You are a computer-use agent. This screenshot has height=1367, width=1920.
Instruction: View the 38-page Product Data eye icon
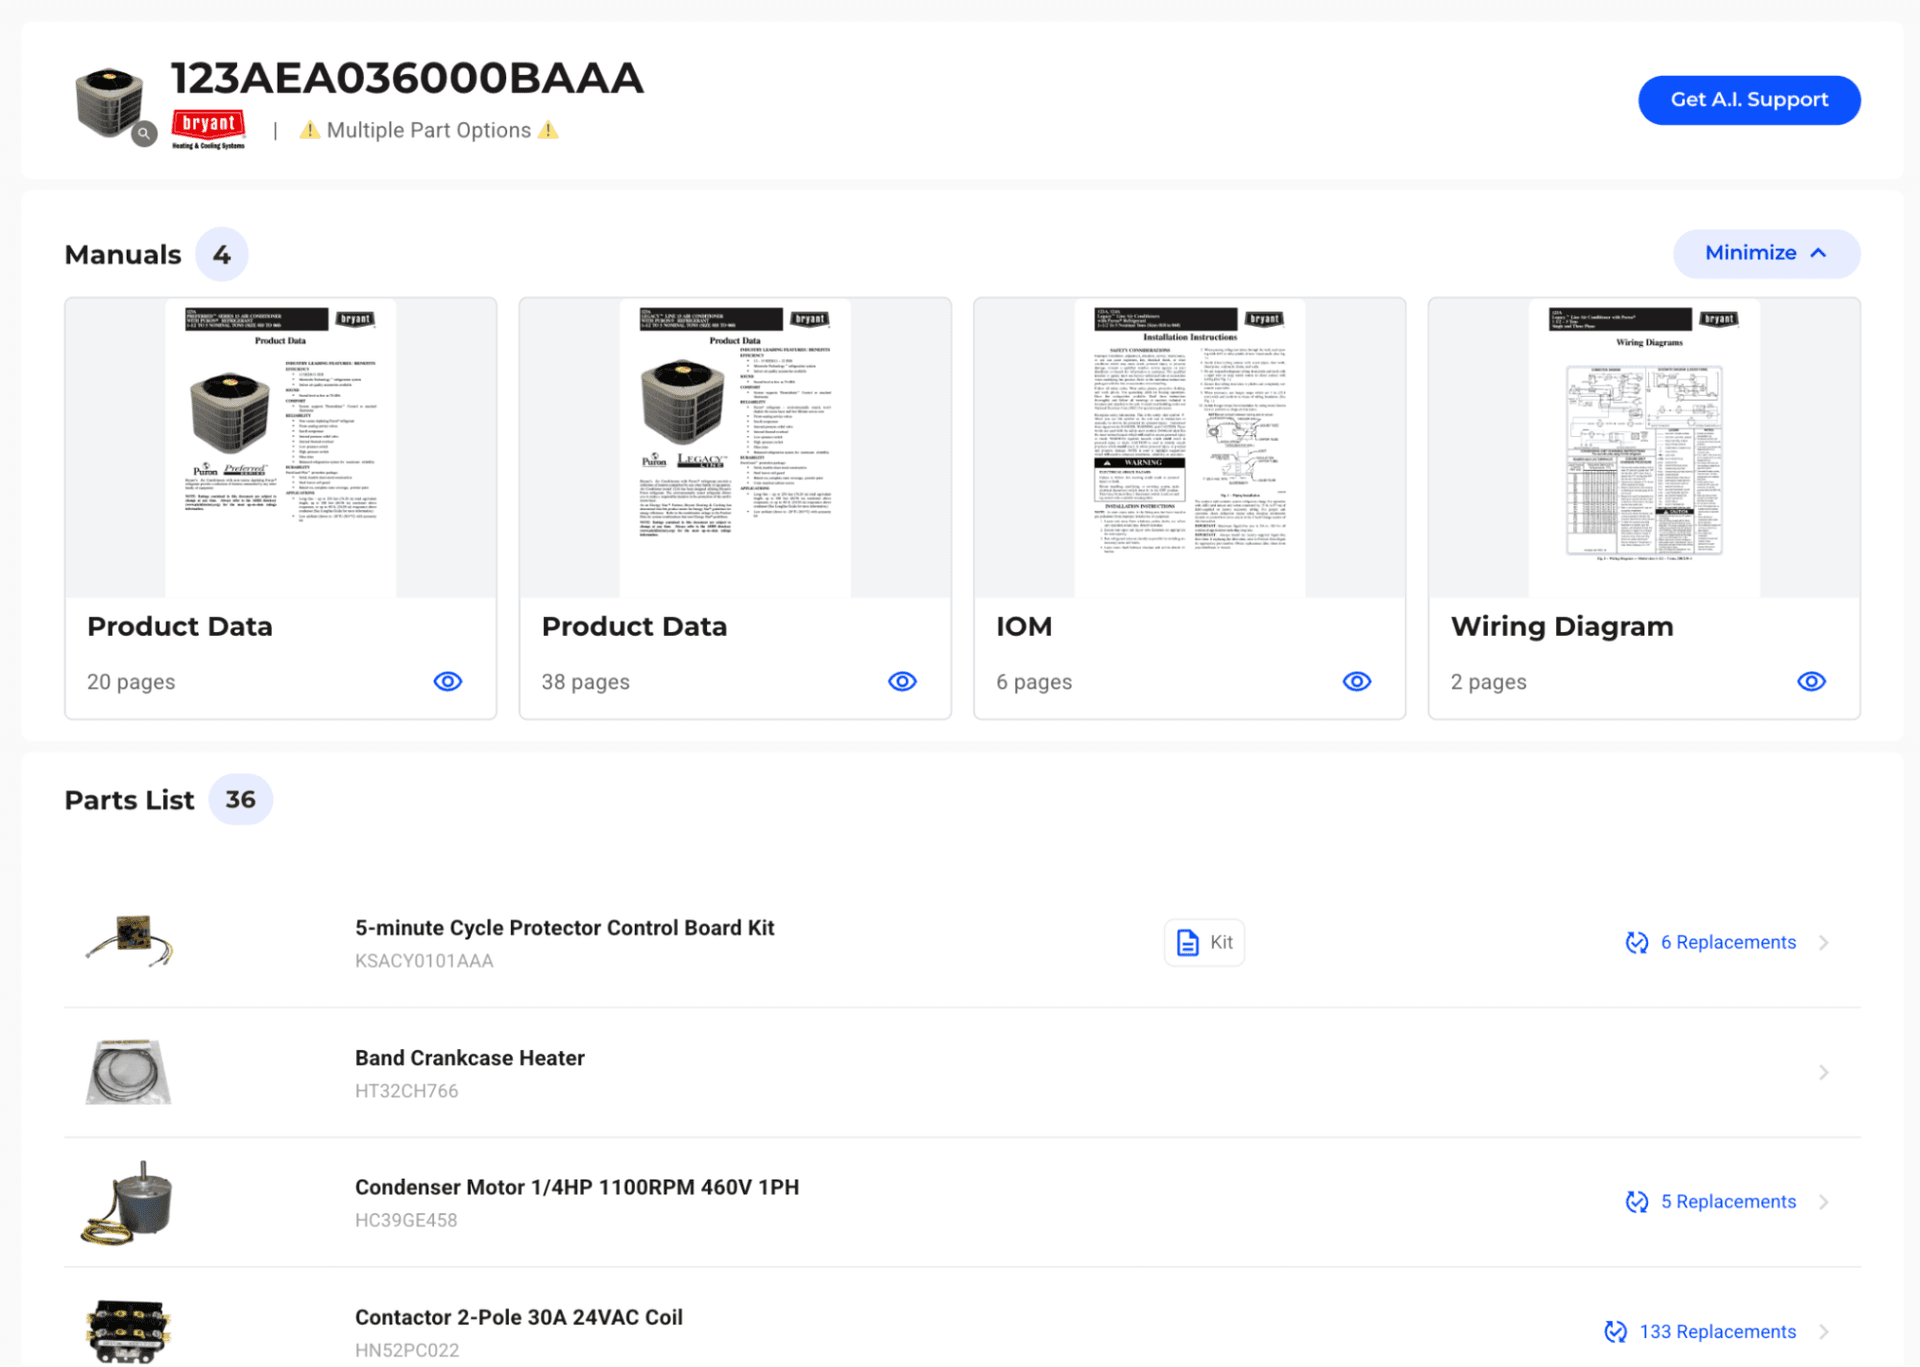902,682
